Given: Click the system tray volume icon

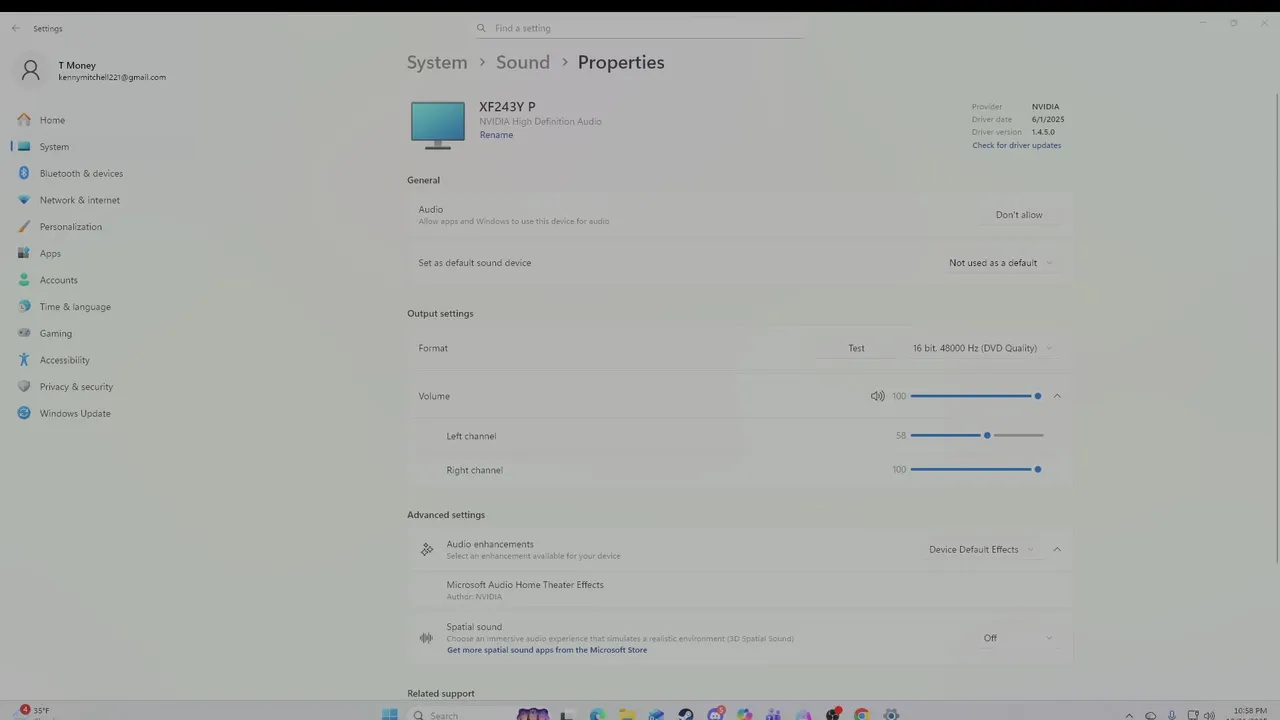Looking at the screenshot, I should [x=1209, y=715].
